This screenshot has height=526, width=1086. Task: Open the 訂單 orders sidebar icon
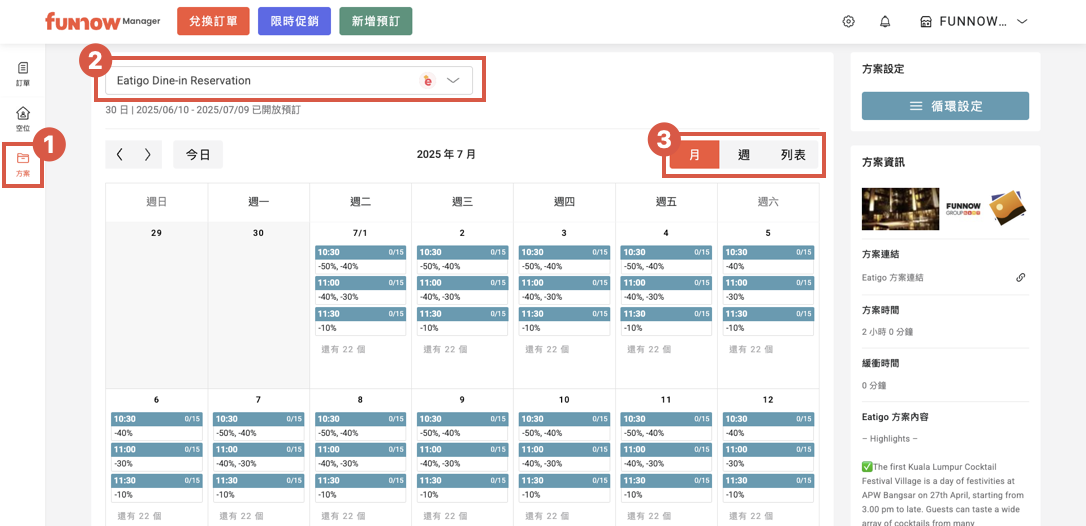click(23, 73)
